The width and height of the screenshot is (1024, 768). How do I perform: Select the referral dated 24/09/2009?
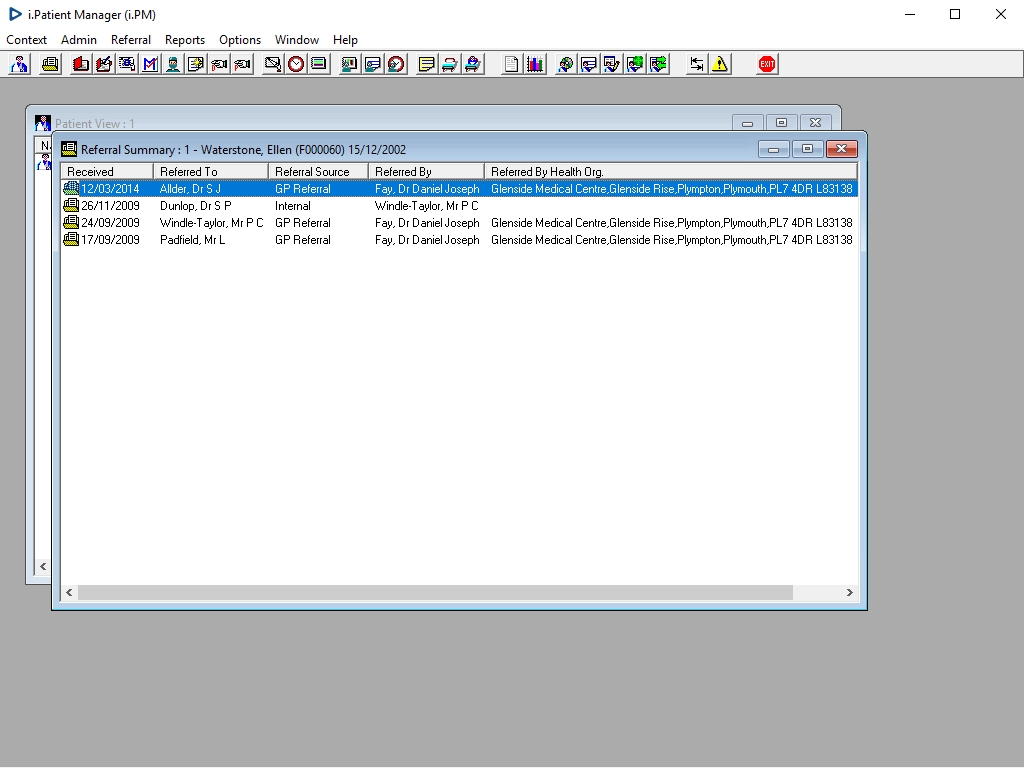(459, 223)
